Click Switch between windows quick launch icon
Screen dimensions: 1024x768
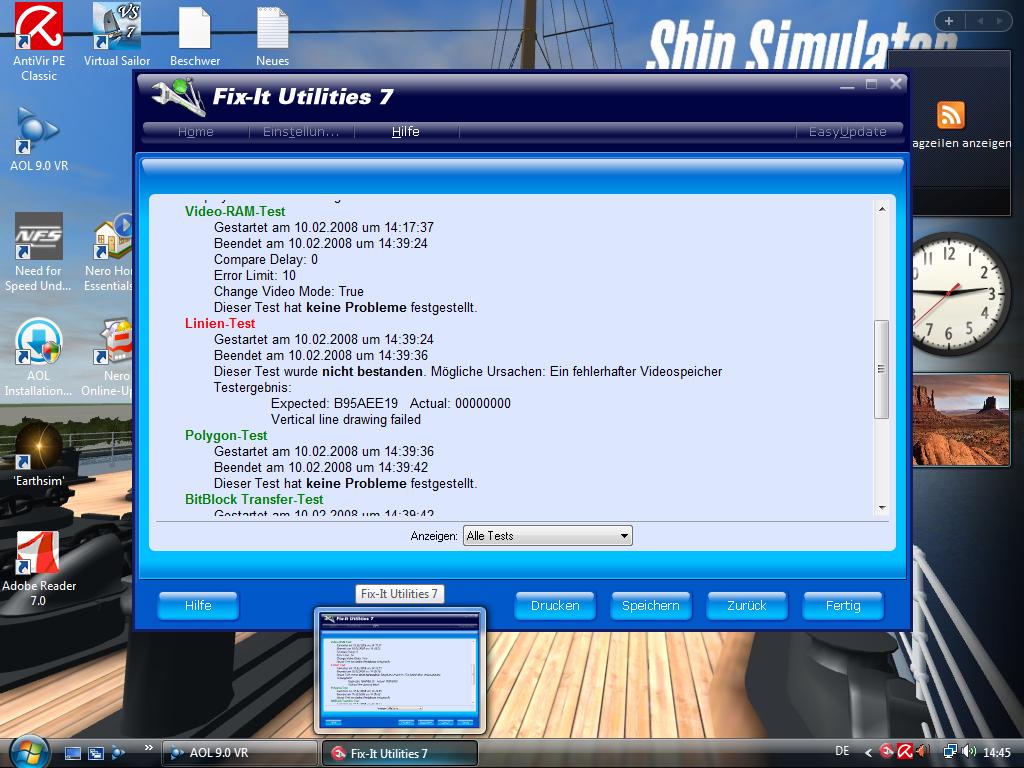(96, 753)
